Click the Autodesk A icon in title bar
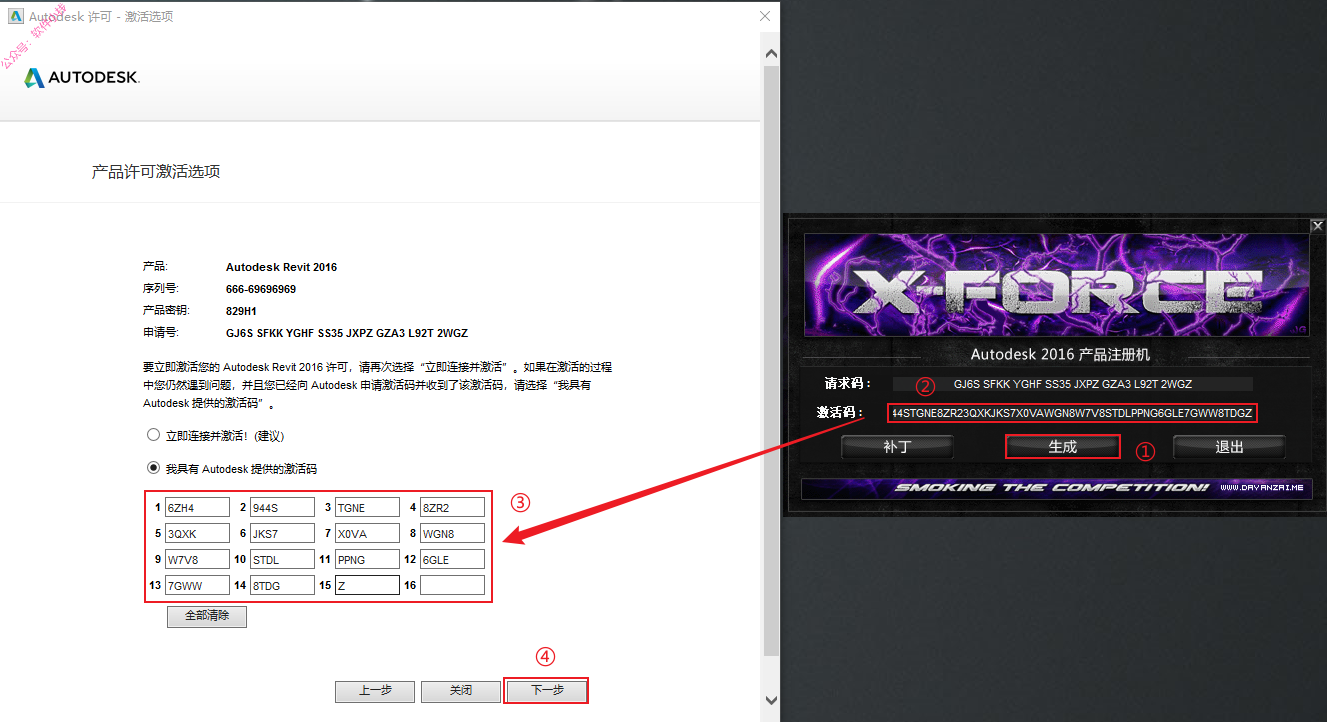1327x722 pixels. pyautogui.click(x=15, y=17)
